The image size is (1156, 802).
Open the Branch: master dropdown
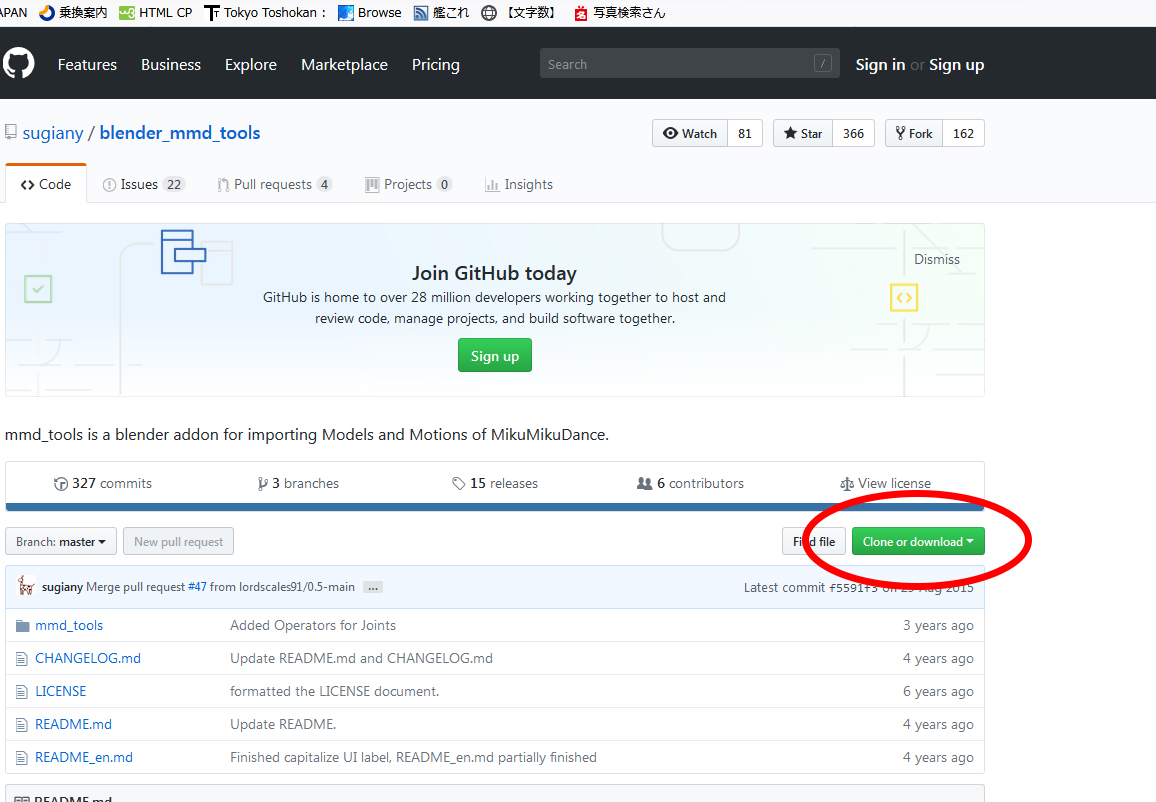tap(61, 542)
